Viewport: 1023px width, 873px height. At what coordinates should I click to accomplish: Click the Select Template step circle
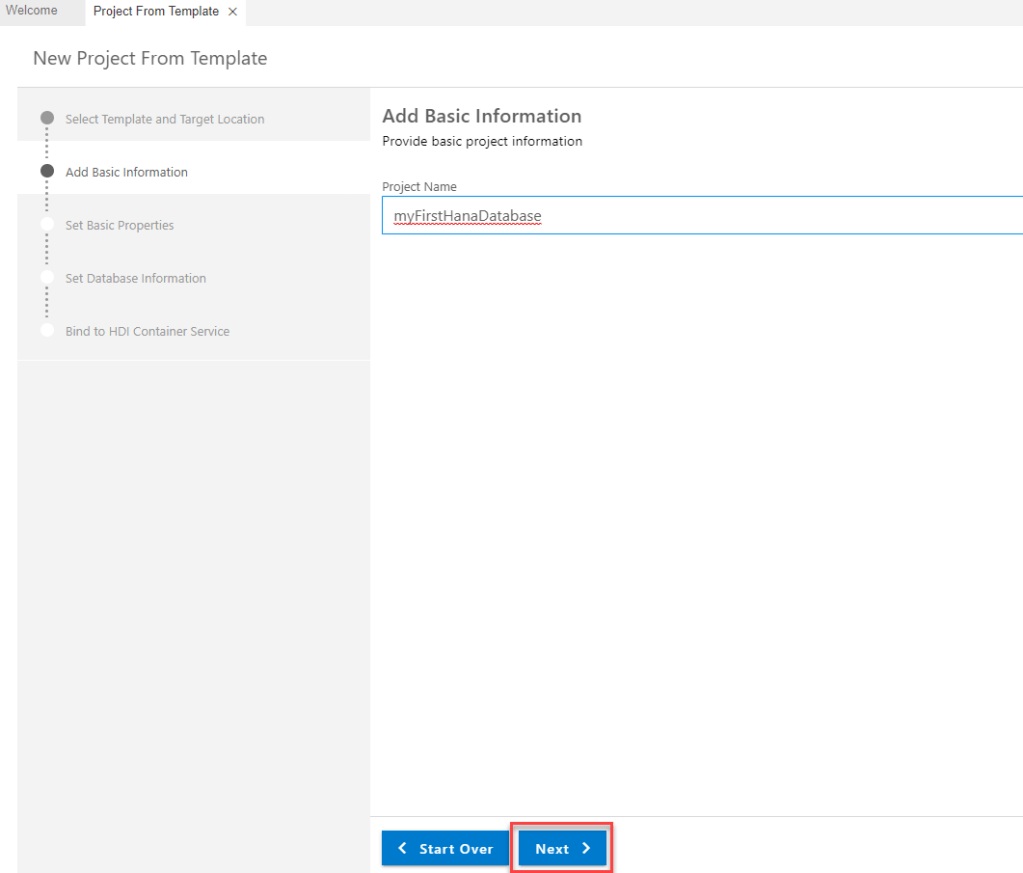pyautogui.click(x=47, y=118)
